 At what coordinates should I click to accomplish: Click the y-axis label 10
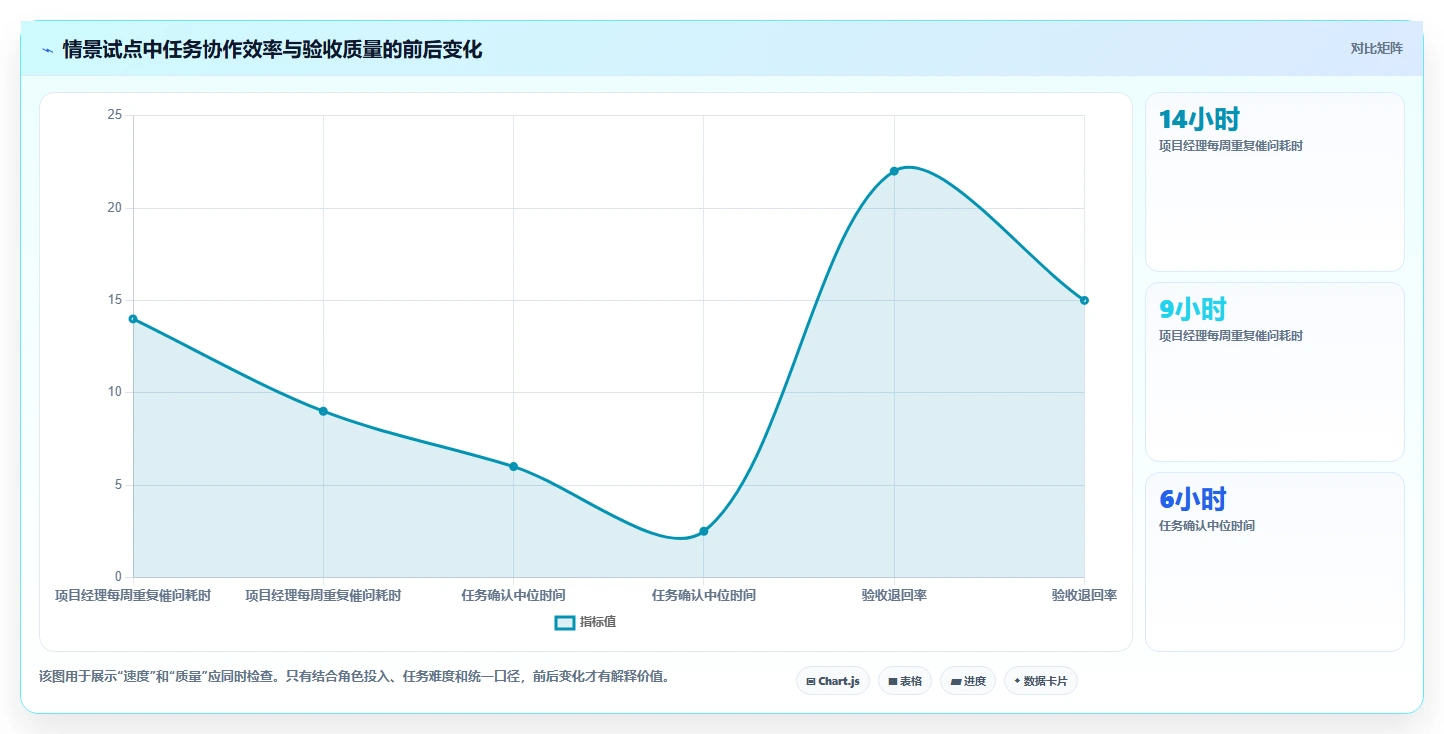[115, 392]
